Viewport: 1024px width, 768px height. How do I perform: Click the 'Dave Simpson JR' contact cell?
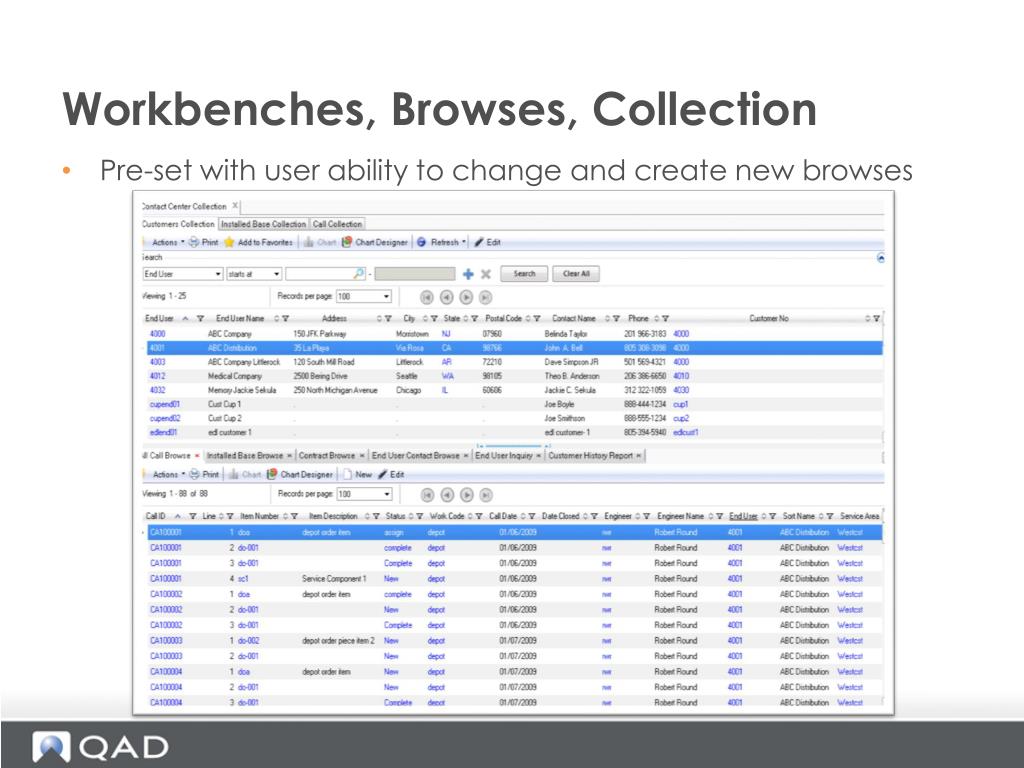[571, 362]
